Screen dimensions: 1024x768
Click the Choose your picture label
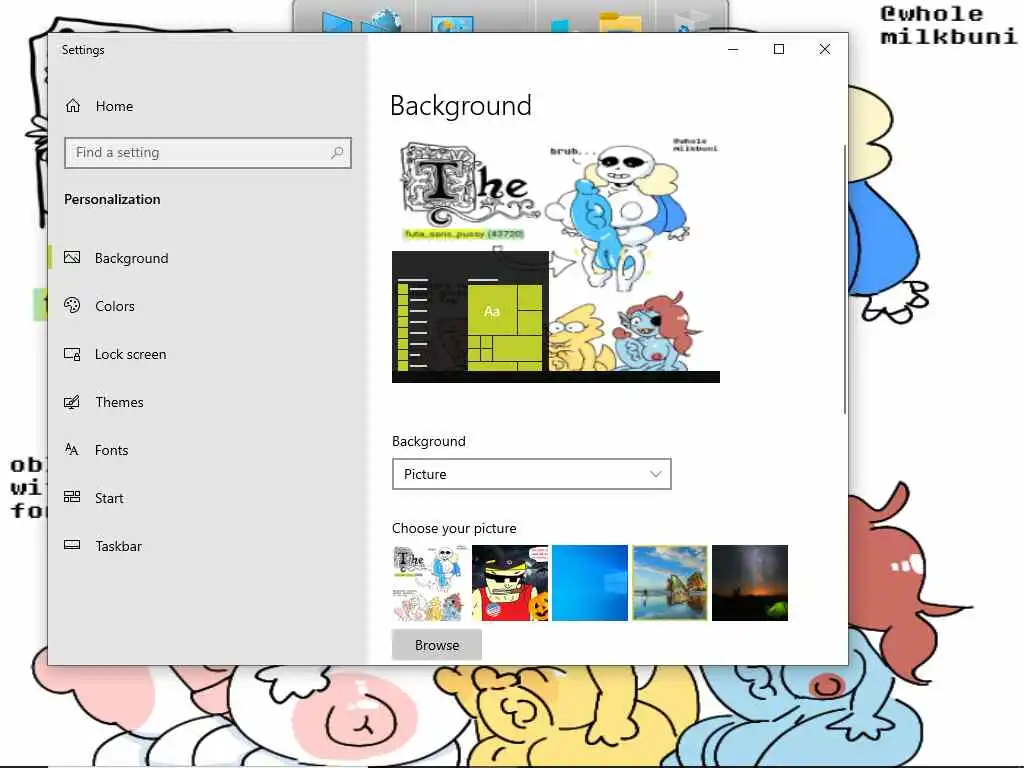(x=454, y=528)
